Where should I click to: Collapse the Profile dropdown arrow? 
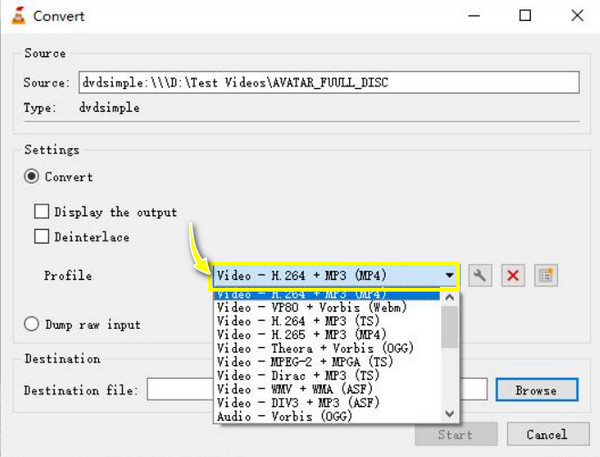[x=449, y=275]
